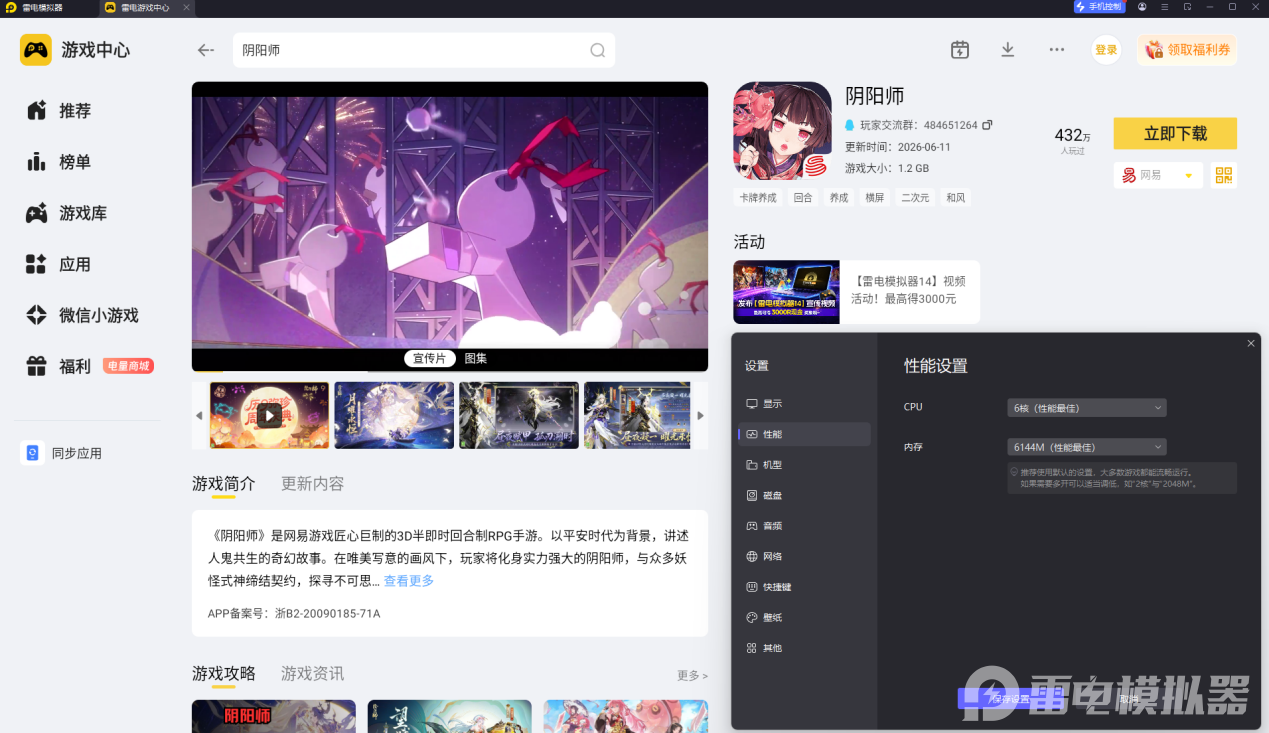Open the calendar reservation icon in toolbar
Image resolution: width=1269 pixels, height=733 pixels.
click(x=960, y=50)
